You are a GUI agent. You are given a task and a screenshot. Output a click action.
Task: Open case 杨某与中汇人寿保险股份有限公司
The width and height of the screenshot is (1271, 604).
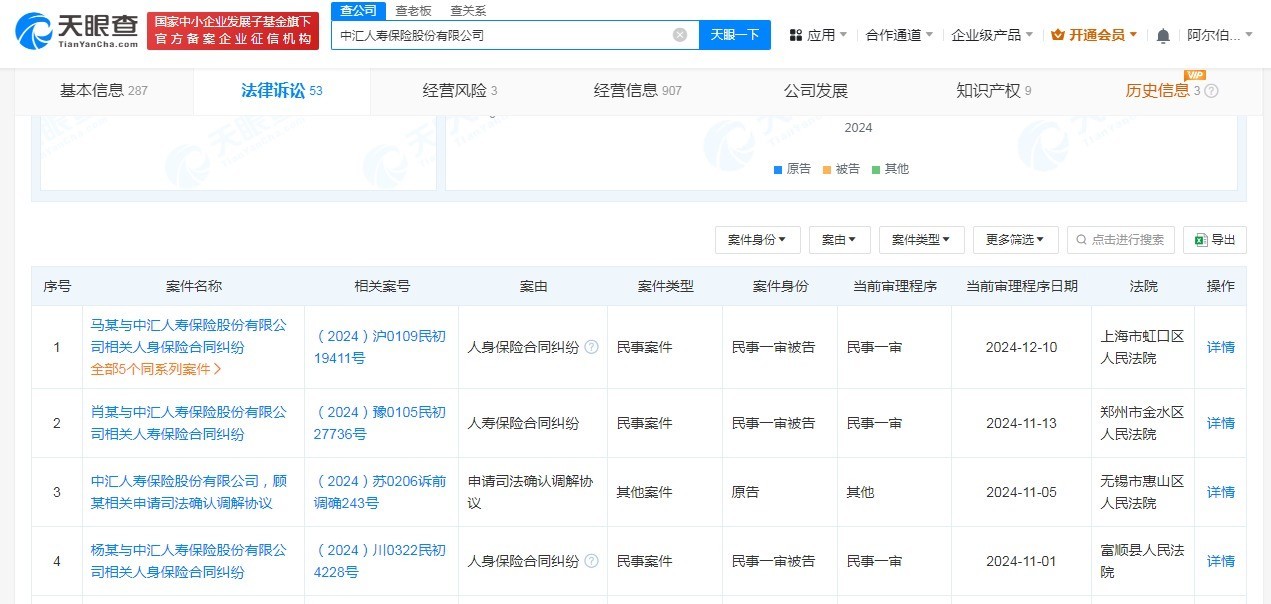(x=189, y=561)
